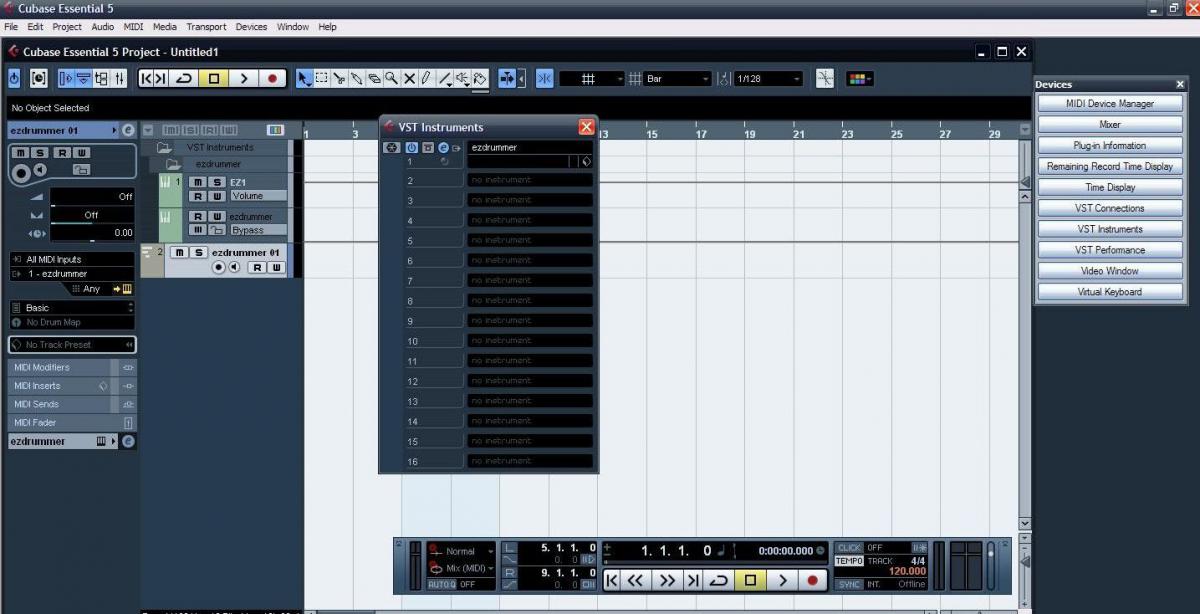The height and width of the screenshot is (614, 1200).
Task: Activate Cycle loop in the transport panel
Action: coord(718,580)
